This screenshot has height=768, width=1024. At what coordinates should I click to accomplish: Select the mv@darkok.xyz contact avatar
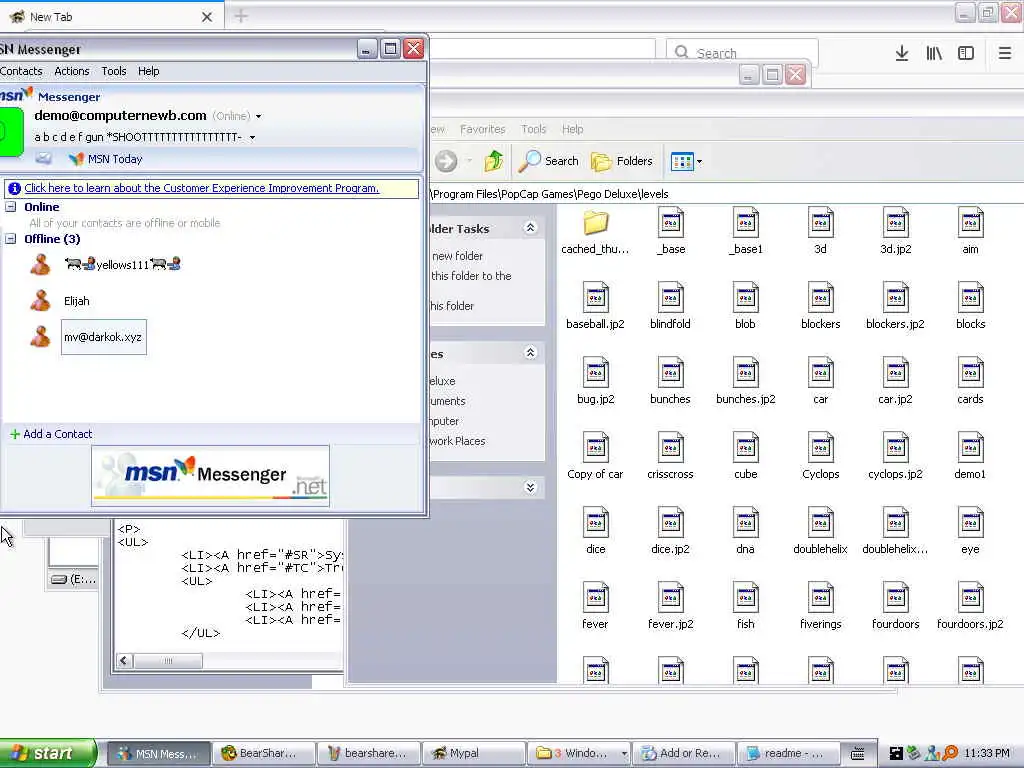click(x=40, y=337)
